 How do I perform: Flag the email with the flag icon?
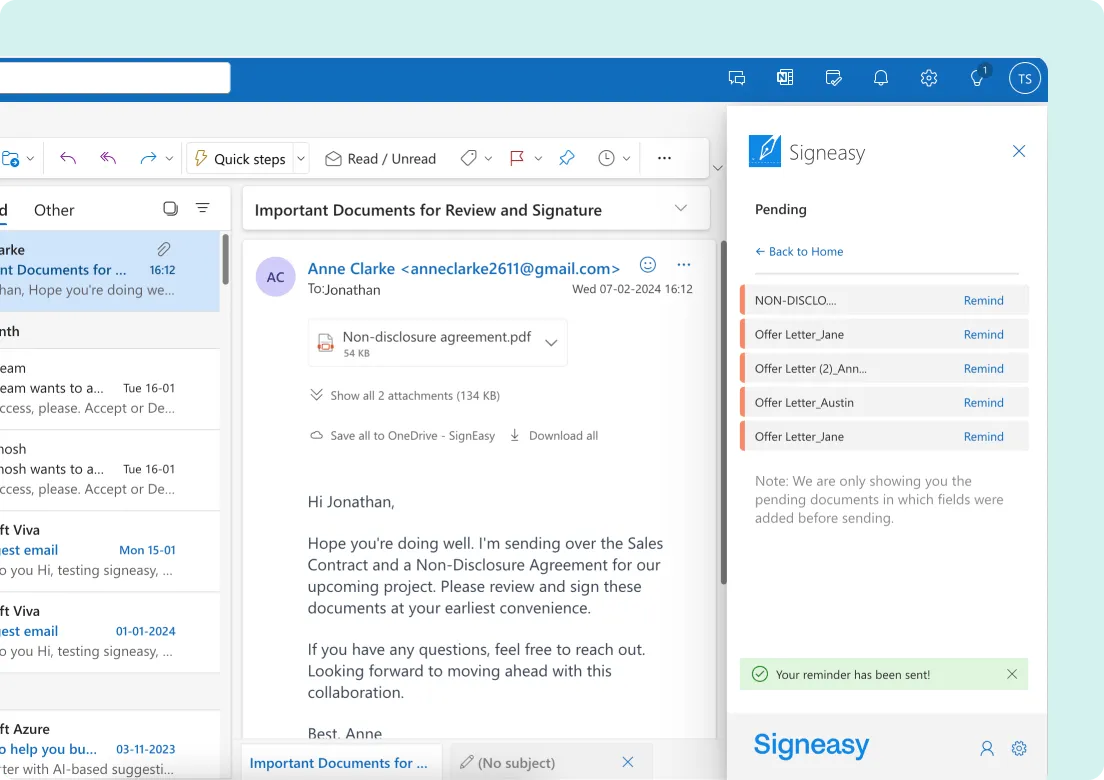[x=516, y=158]
